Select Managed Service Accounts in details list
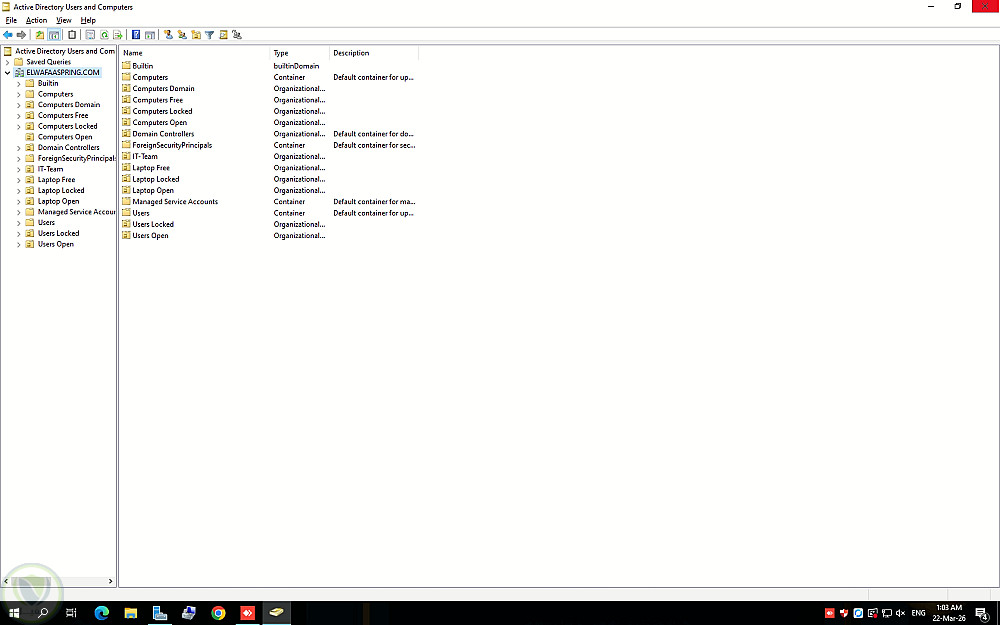 [175, 202]
